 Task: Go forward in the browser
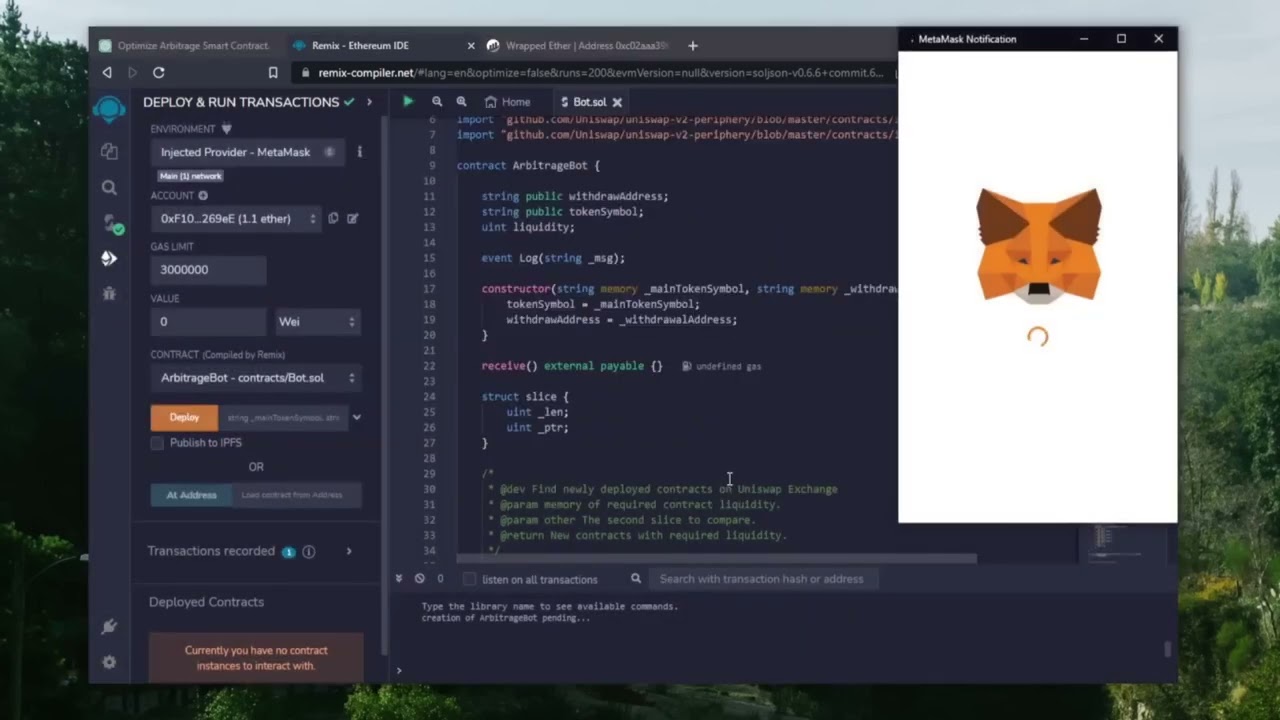pos(132,73)
